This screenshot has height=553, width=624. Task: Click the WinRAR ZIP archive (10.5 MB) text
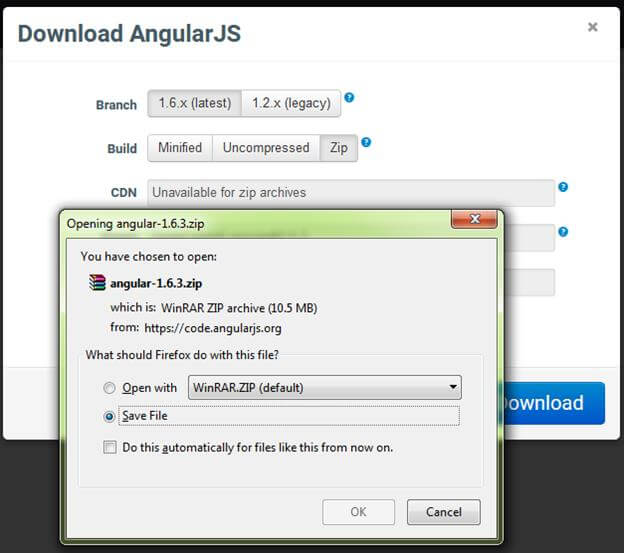[x=239, y=308]
